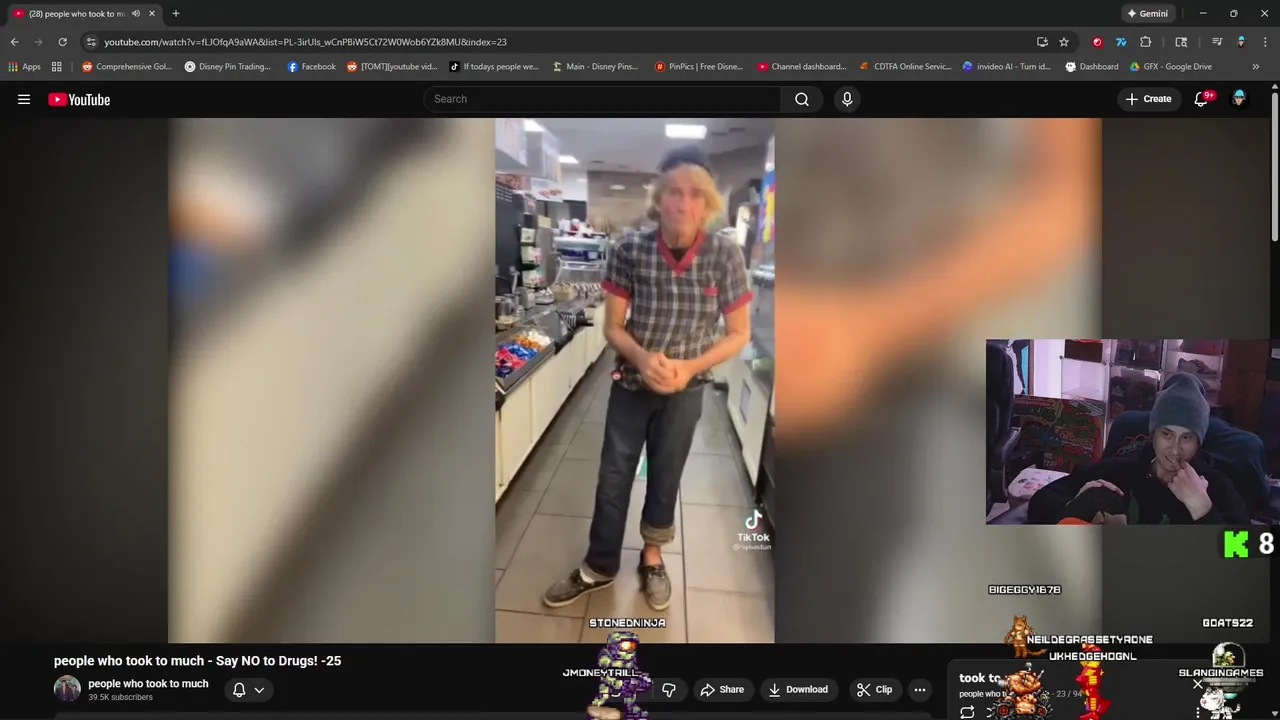This screenshot has width=1280, height=720.
Task: Open the Facebook bookmark
Action: point(311,67)
